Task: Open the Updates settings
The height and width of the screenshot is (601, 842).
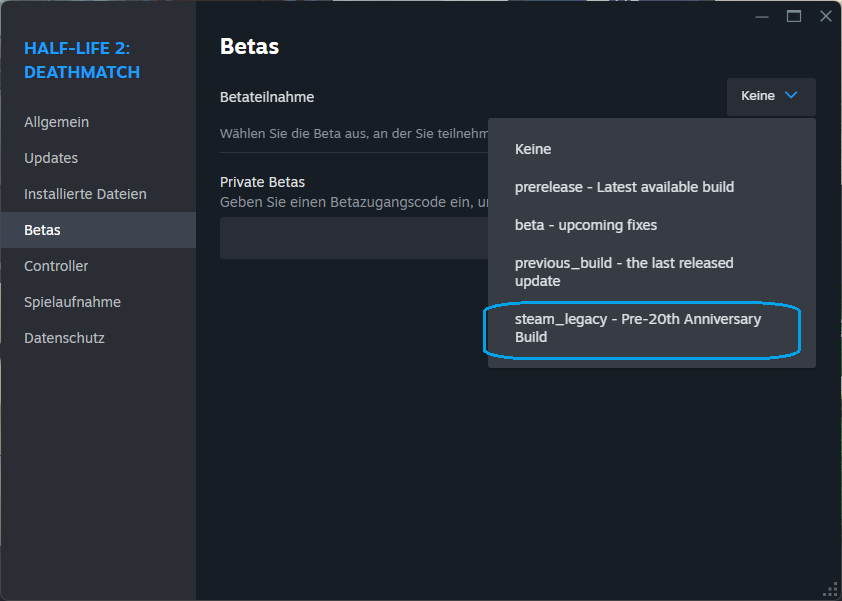Action: [x=51, y=157]
